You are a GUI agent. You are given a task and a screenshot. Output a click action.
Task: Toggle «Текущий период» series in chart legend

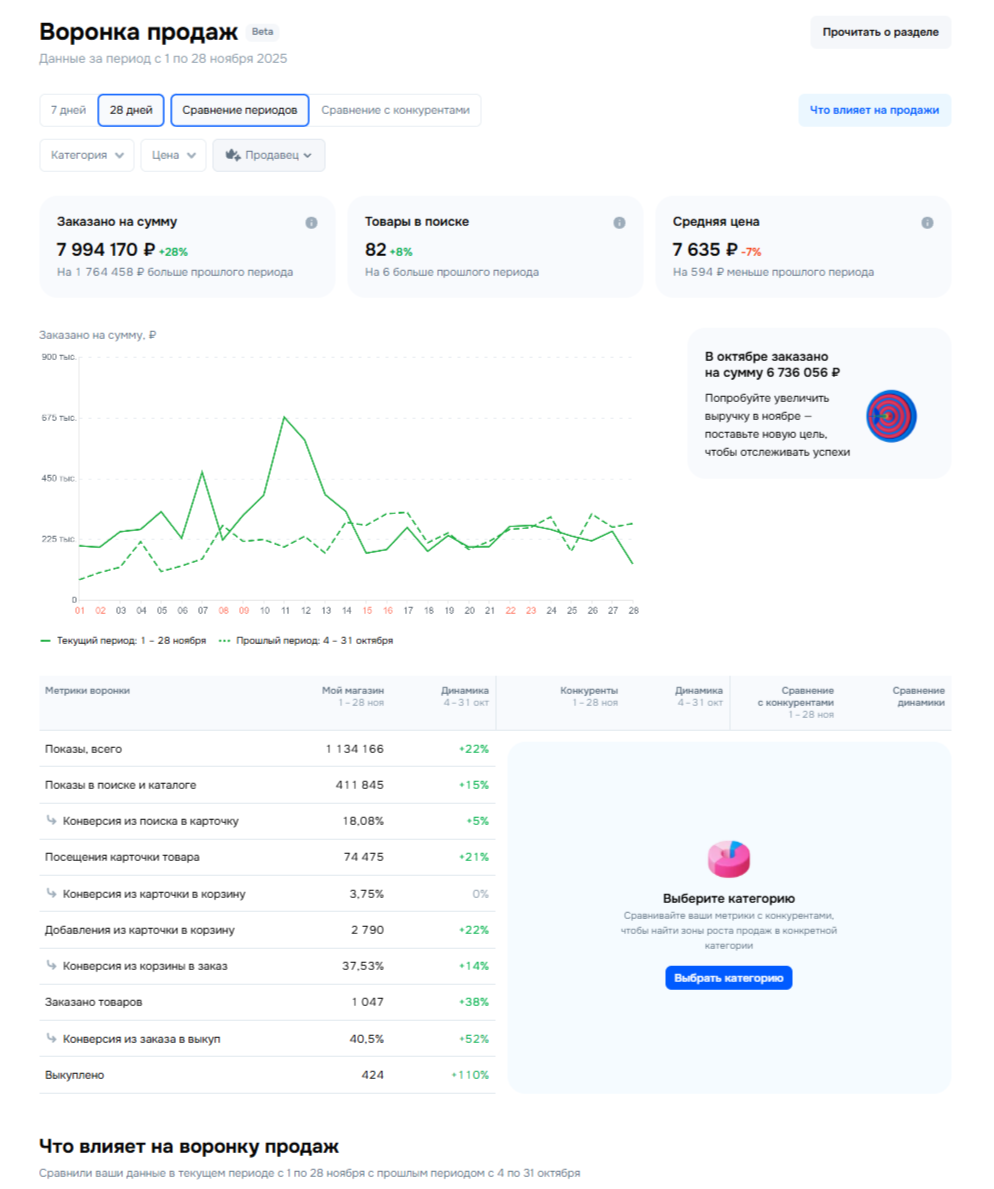point(123,640)
